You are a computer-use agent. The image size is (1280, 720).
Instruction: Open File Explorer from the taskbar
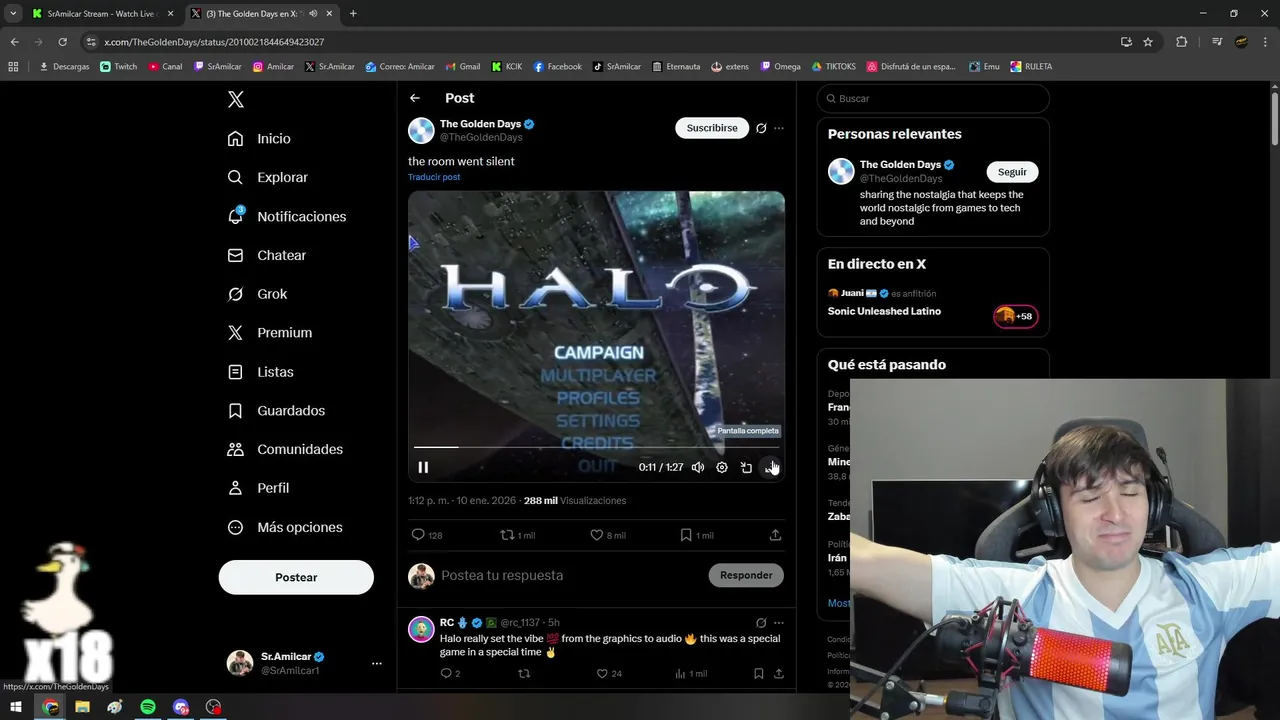click(x=82, y=707)
